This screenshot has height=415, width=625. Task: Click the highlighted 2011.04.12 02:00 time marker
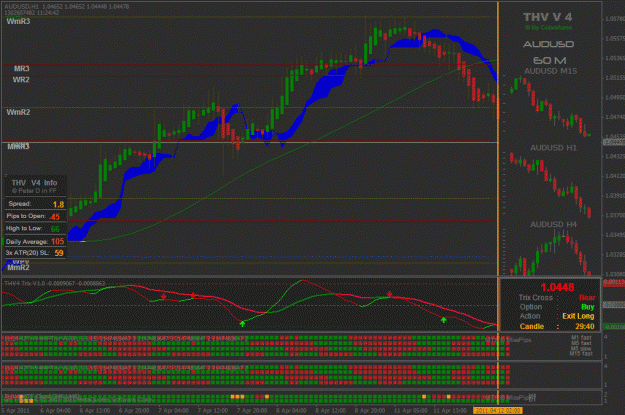point(498,410)
